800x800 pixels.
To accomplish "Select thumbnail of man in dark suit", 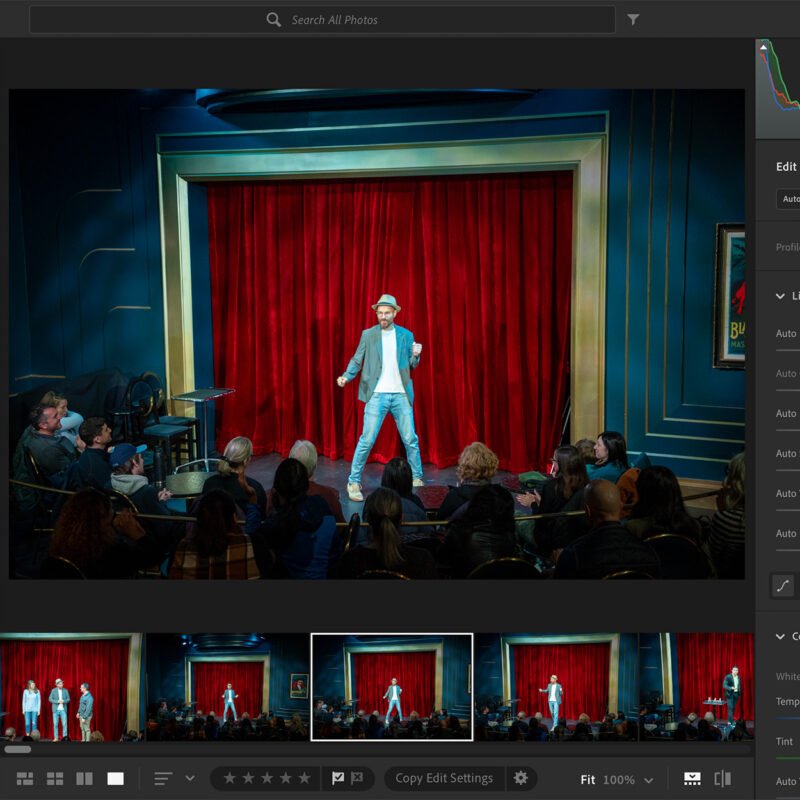I will [697, 687].
